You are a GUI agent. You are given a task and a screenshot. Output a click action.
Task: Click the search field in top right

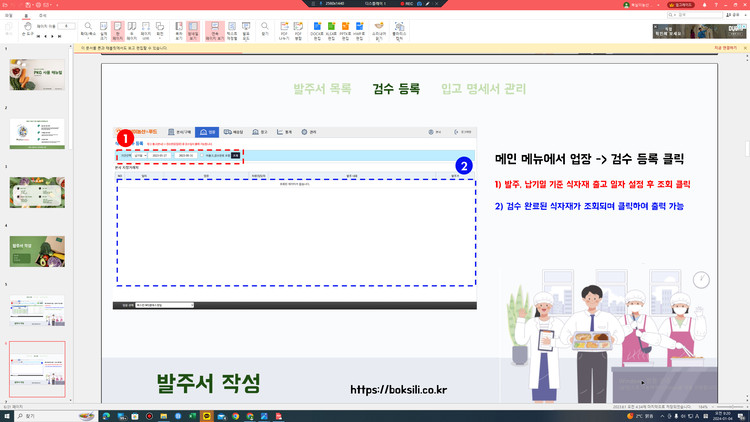click(695, 15)
